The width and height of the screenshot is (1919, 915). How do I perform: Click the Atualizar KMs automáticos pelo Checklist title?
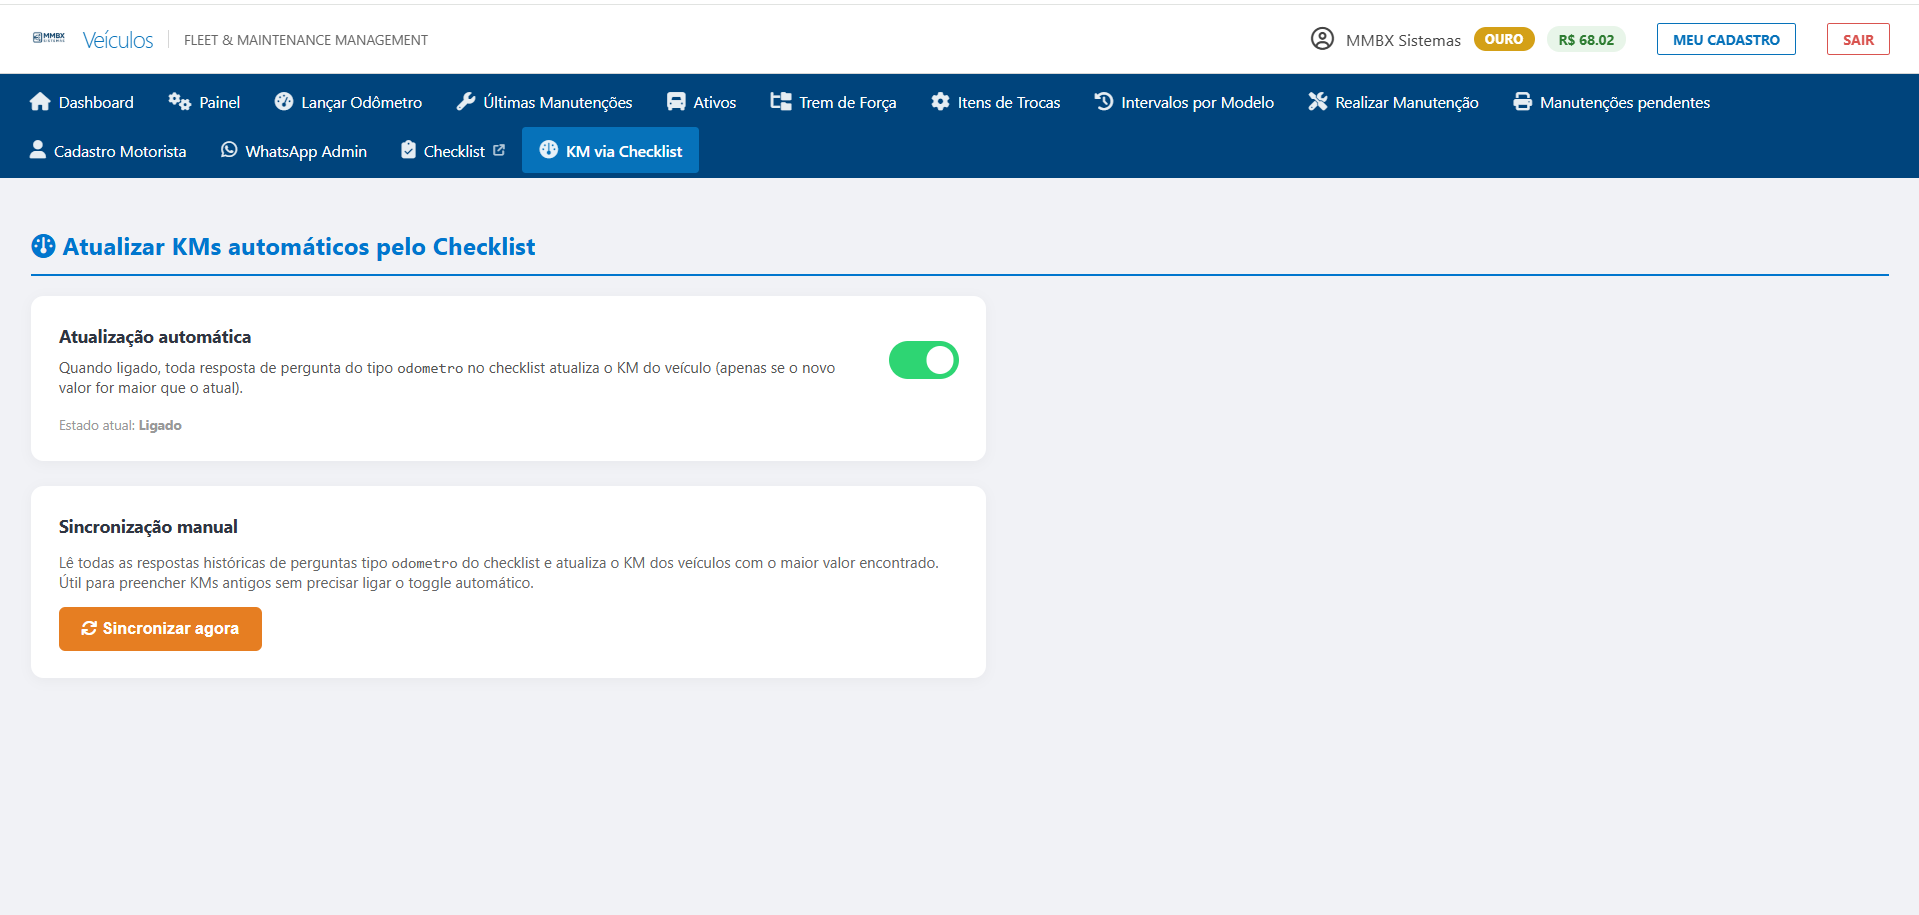tap(299, 246)
